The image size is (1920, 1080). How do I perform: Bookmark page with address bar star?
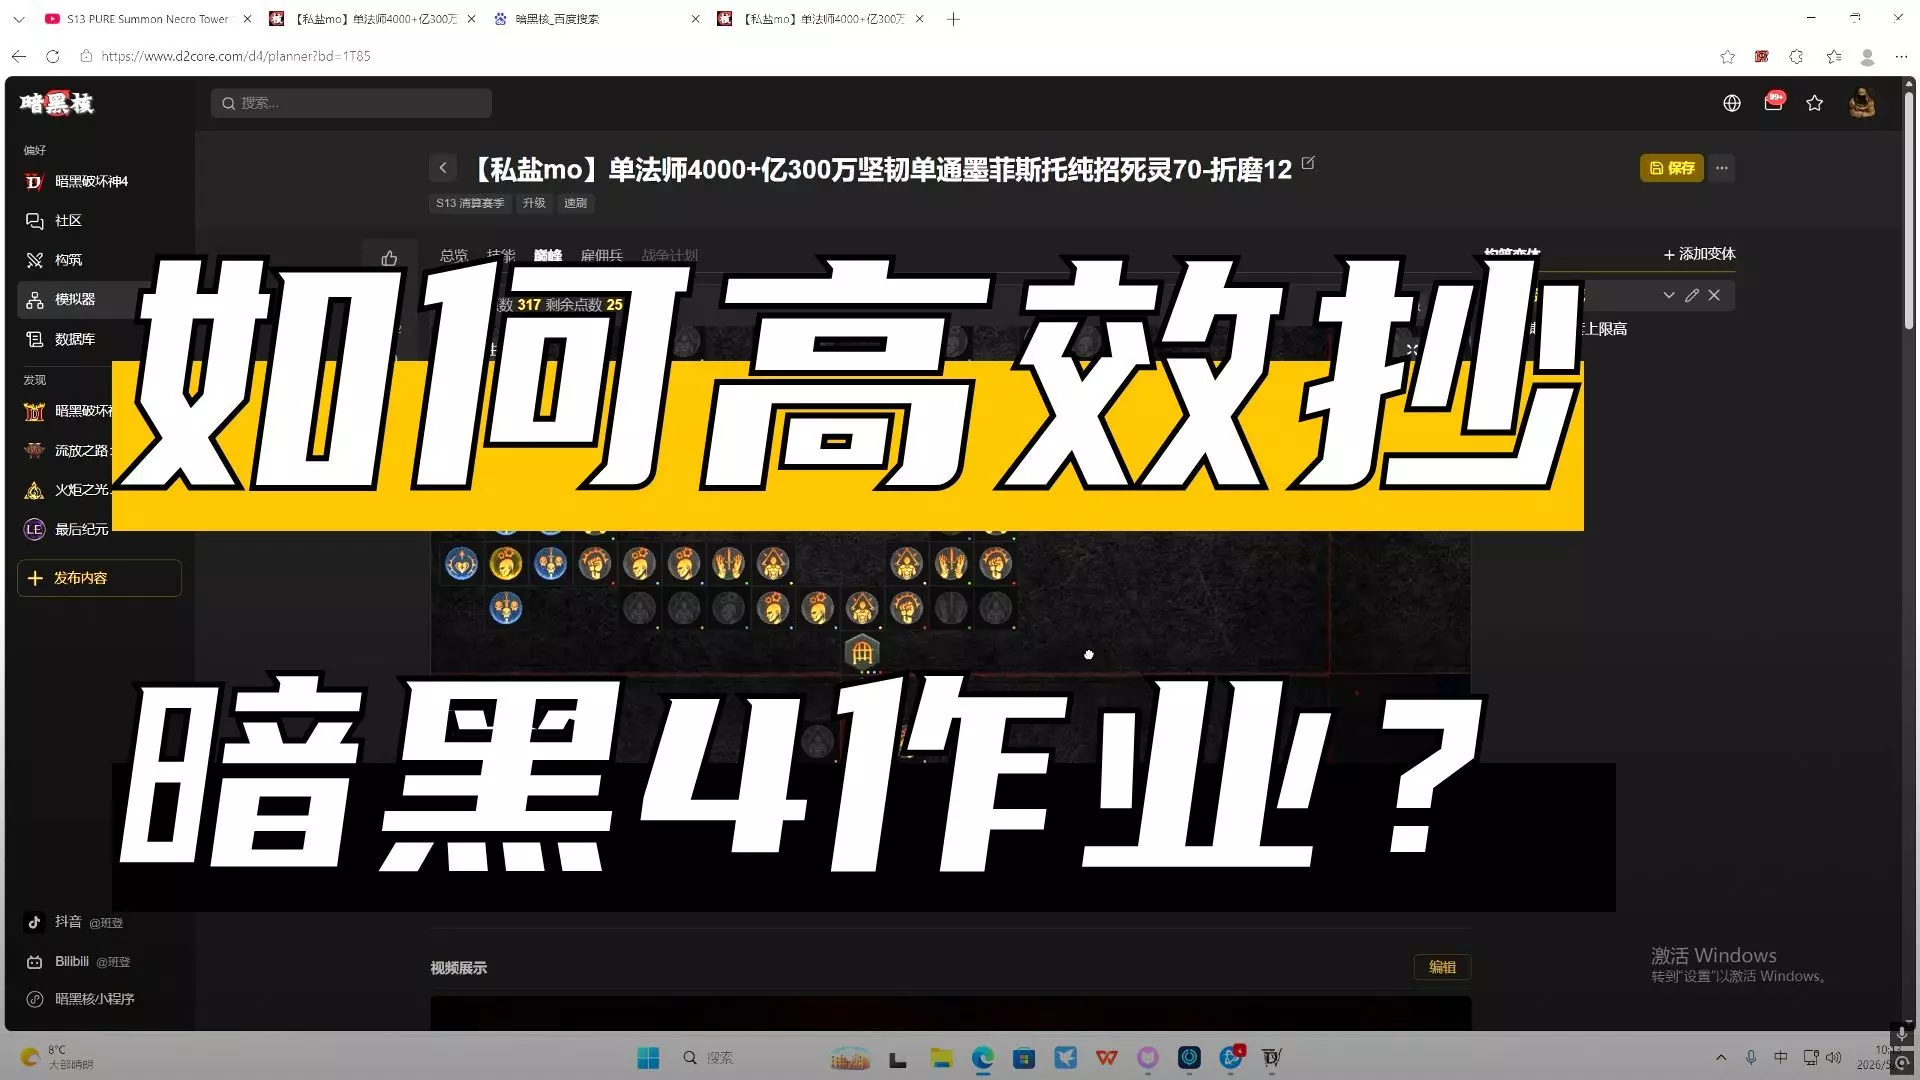coord(1727,57)
